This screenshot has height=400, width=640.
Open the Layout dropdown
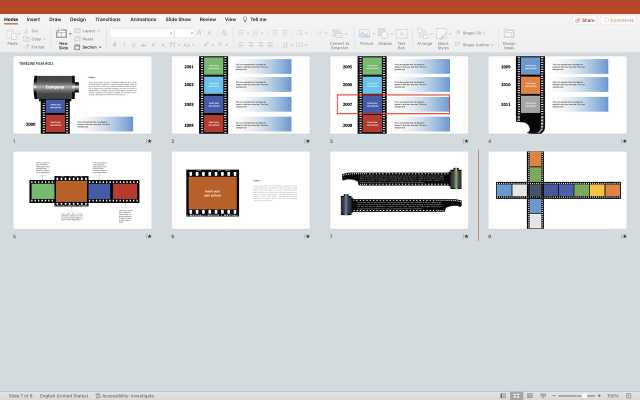pos(89,31)
